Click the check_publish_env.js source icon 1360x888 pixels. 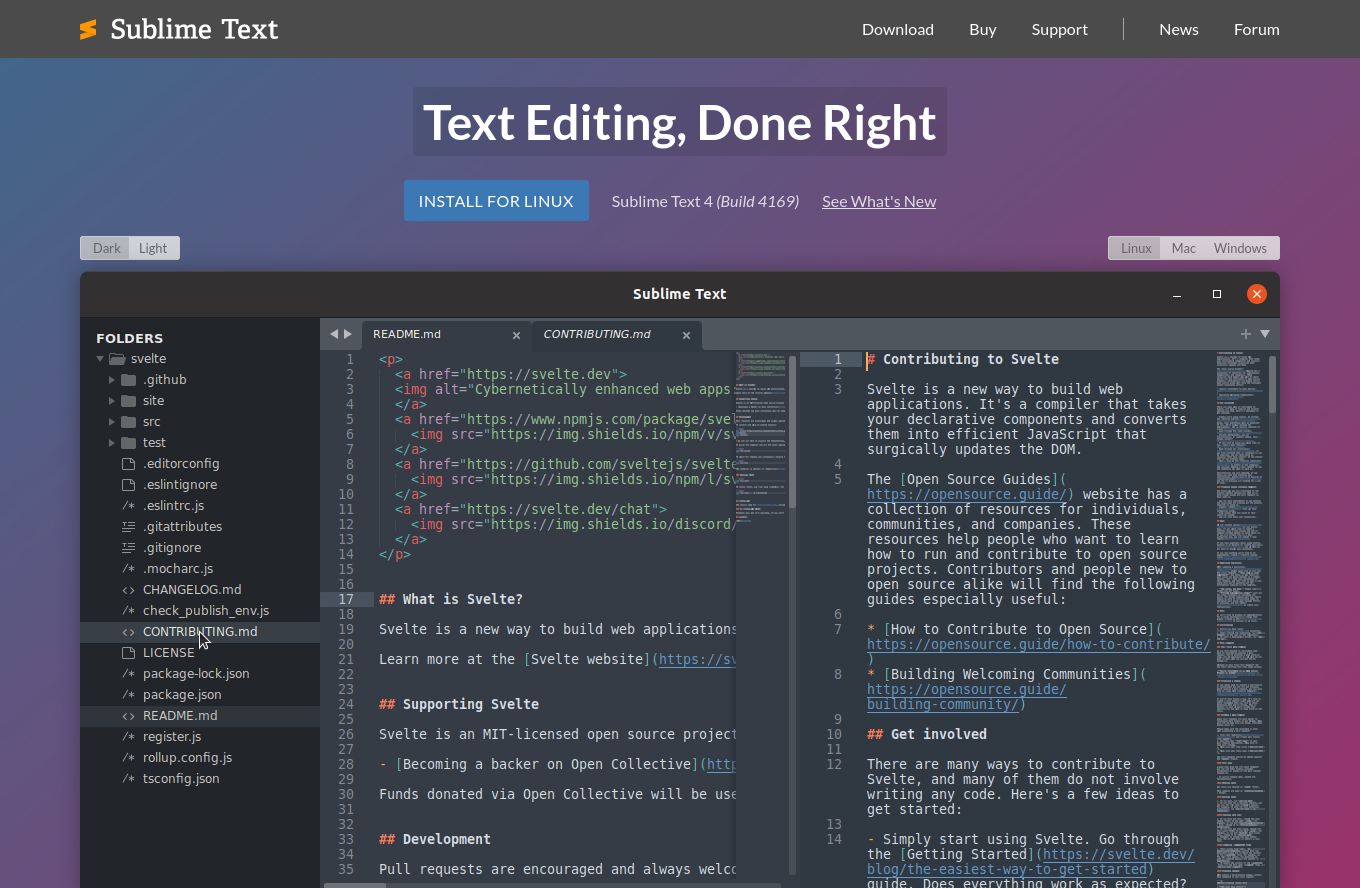click(x=128, y=611)
